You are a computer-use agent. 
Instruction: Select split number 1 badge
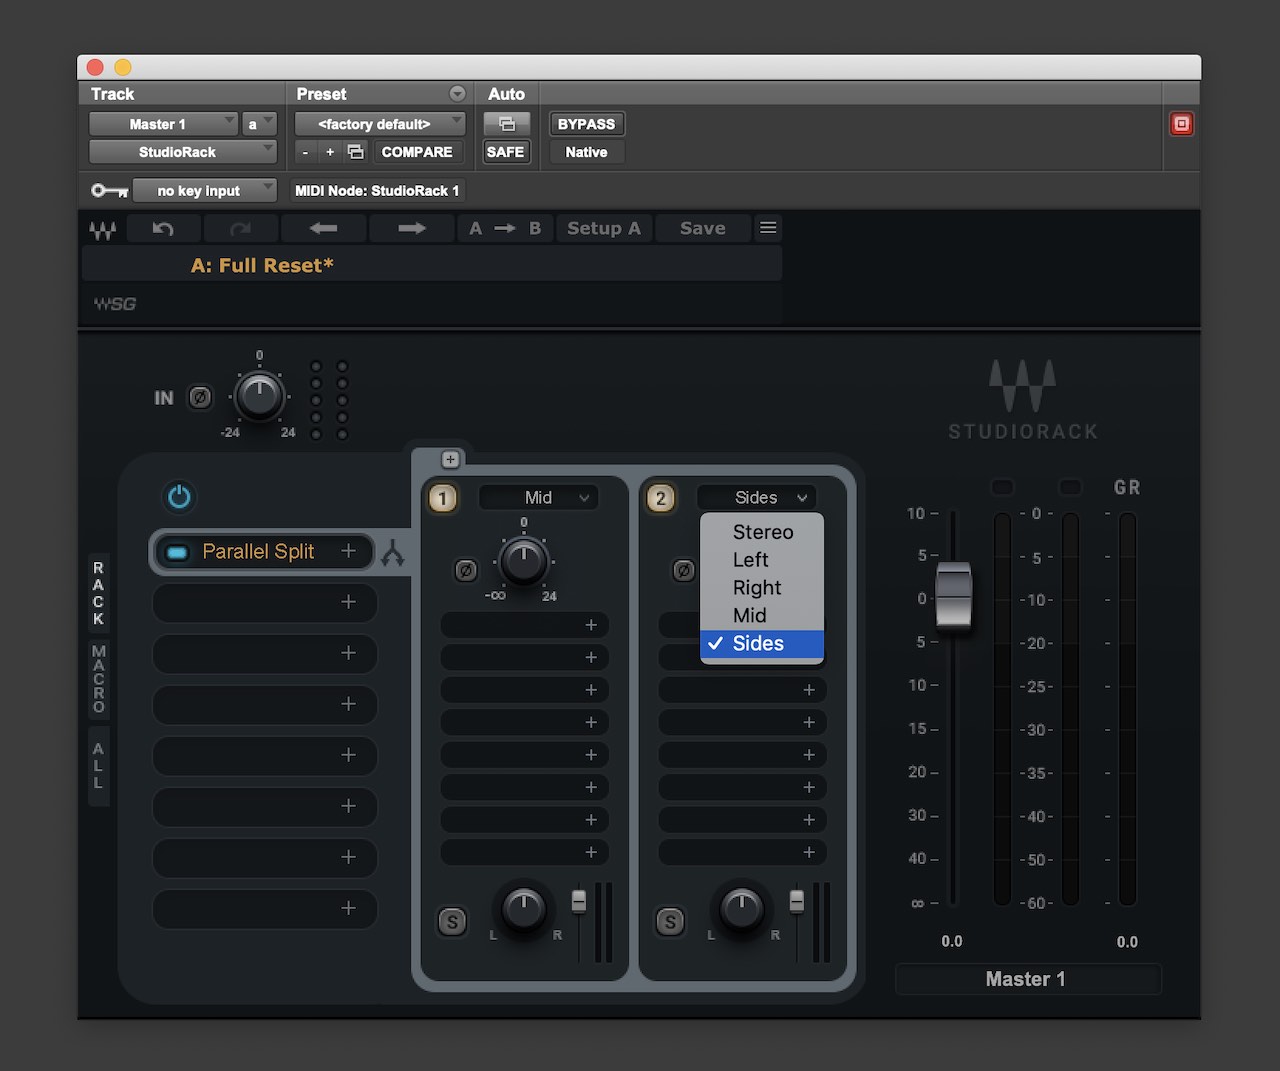(x=443, y=498)
